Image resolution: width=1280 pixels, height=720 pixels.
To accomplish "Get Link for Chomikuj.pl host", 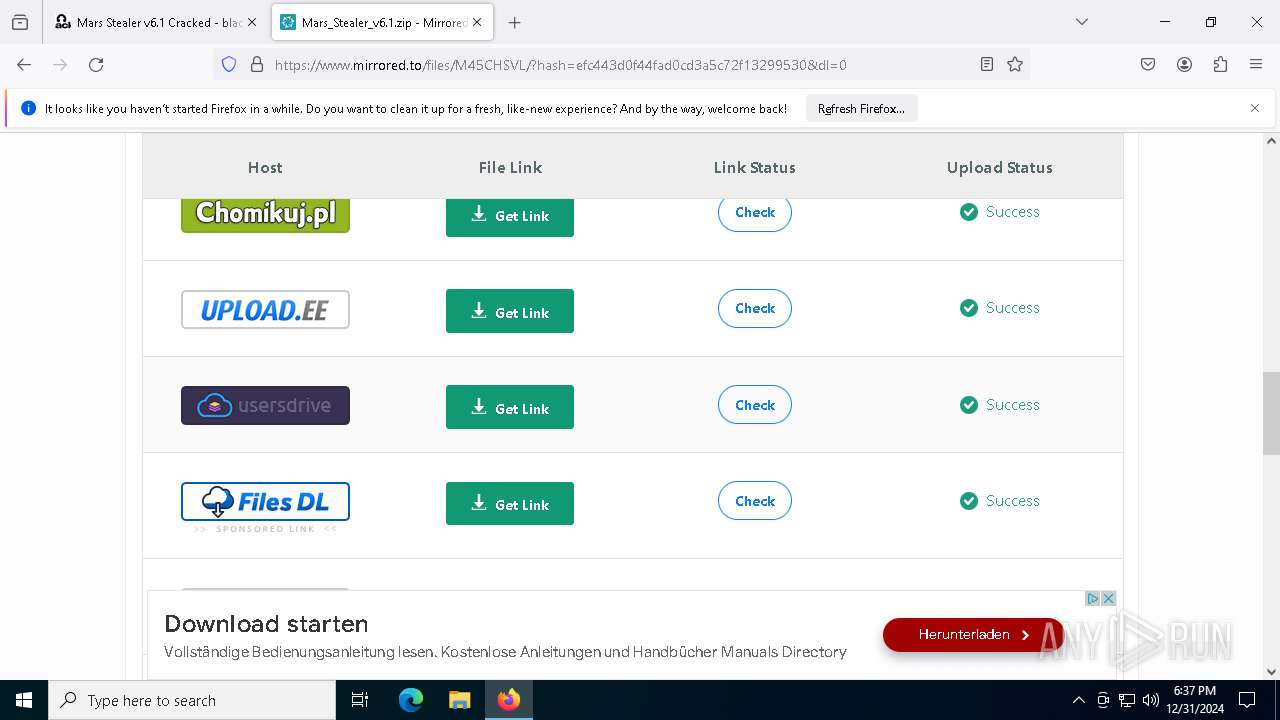I will (510, 215).
